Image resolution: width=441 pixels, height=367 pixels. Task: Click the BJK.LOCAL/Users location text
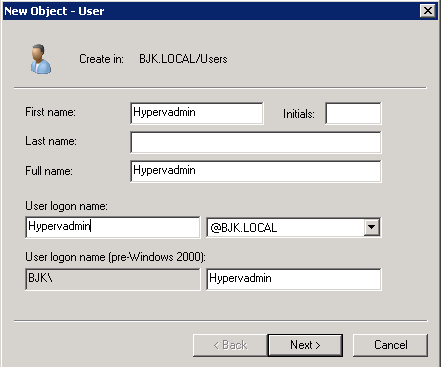(x=183, y=59)
